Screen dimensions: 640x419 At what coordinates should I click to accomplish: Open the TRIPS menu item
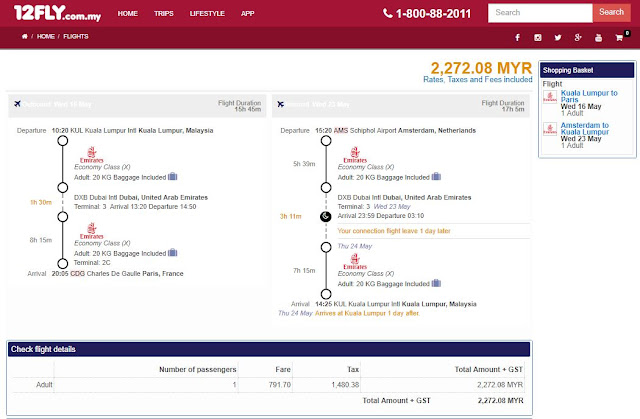tap(164, 13)
